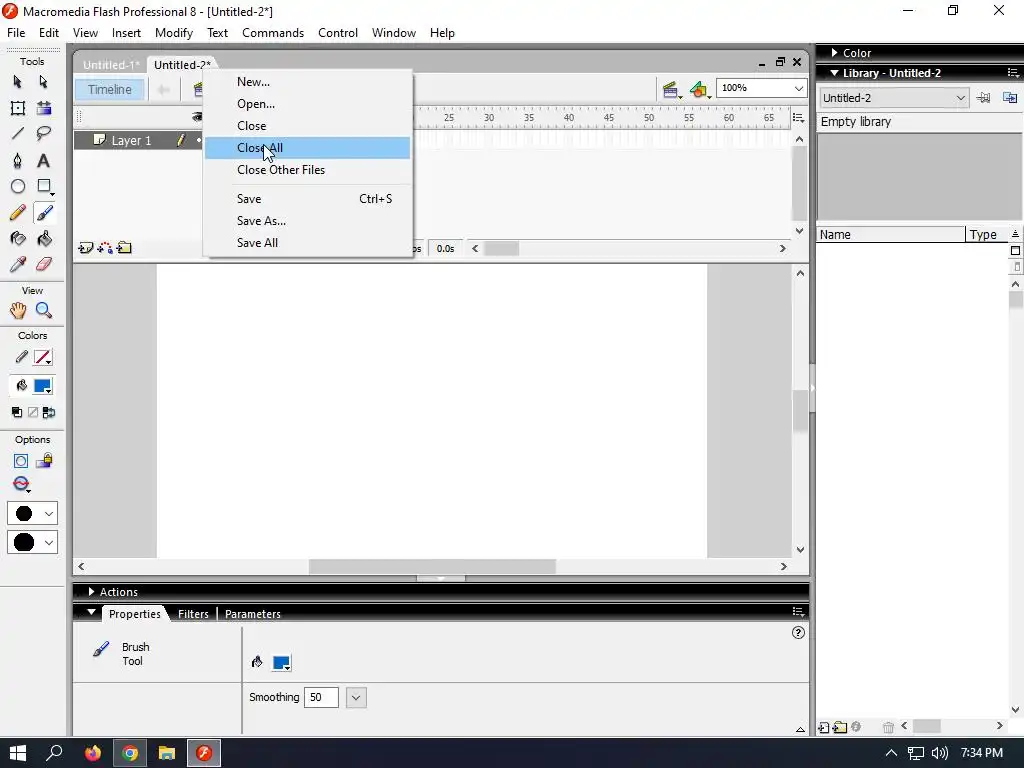Open the Brush Mode dropdown

pyautogui.click(x=22, y=485)
